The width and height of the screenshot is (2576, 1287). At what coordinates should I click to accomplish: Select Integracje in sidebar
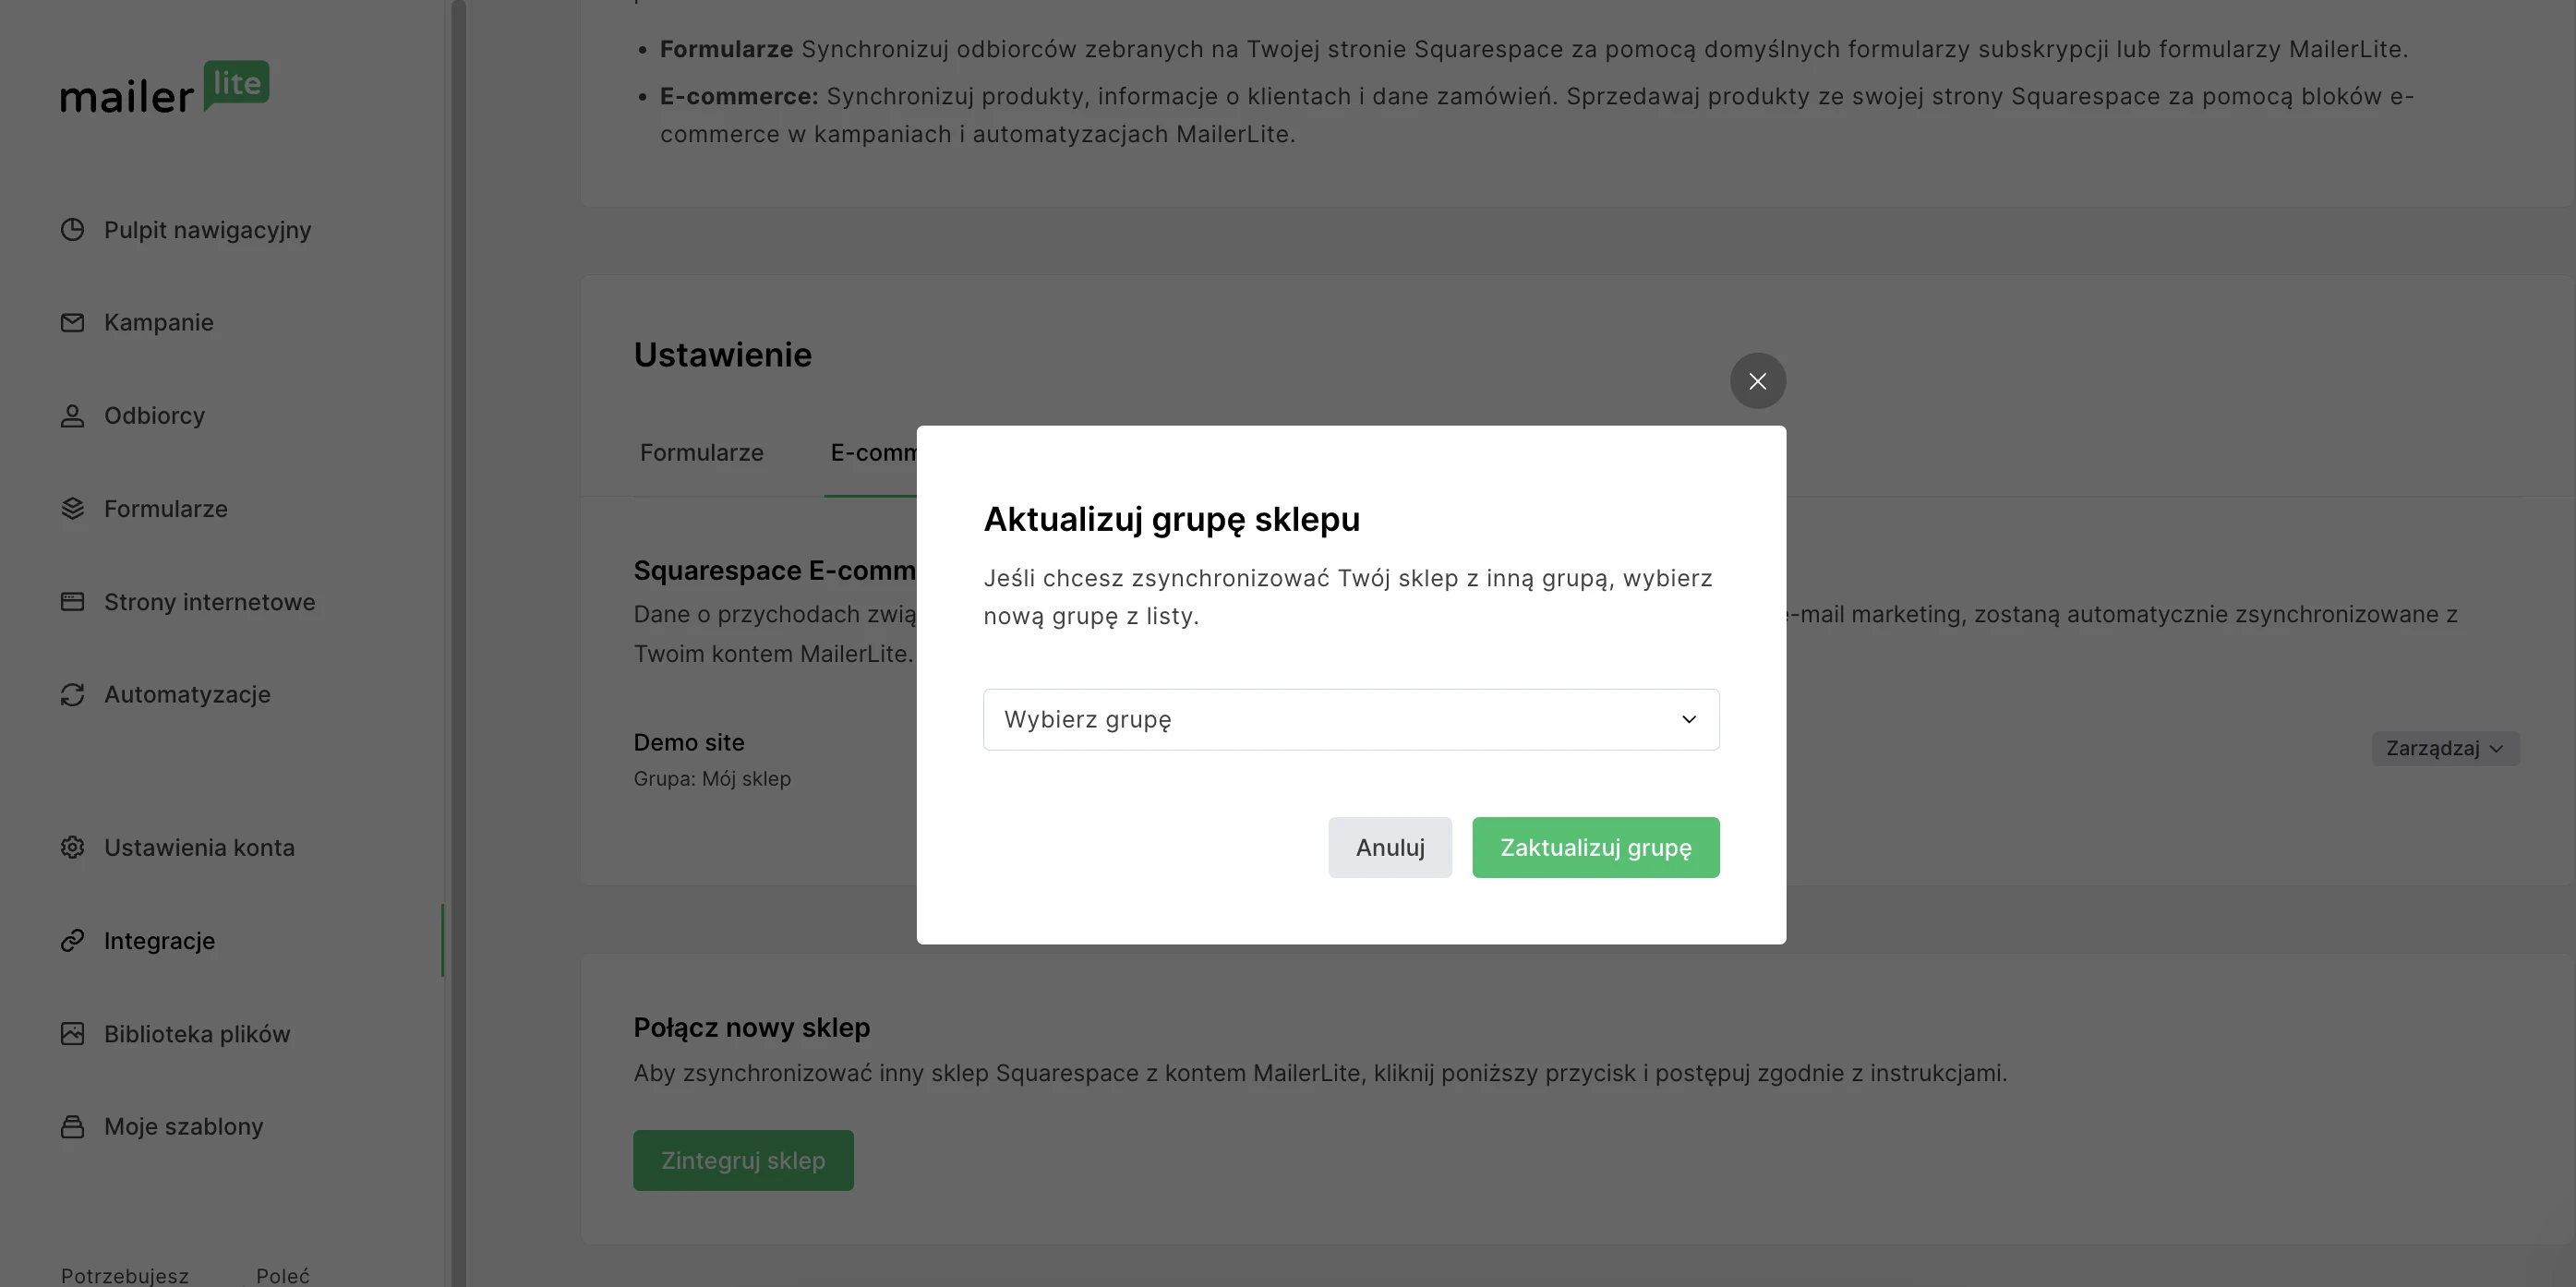(159, 941)
